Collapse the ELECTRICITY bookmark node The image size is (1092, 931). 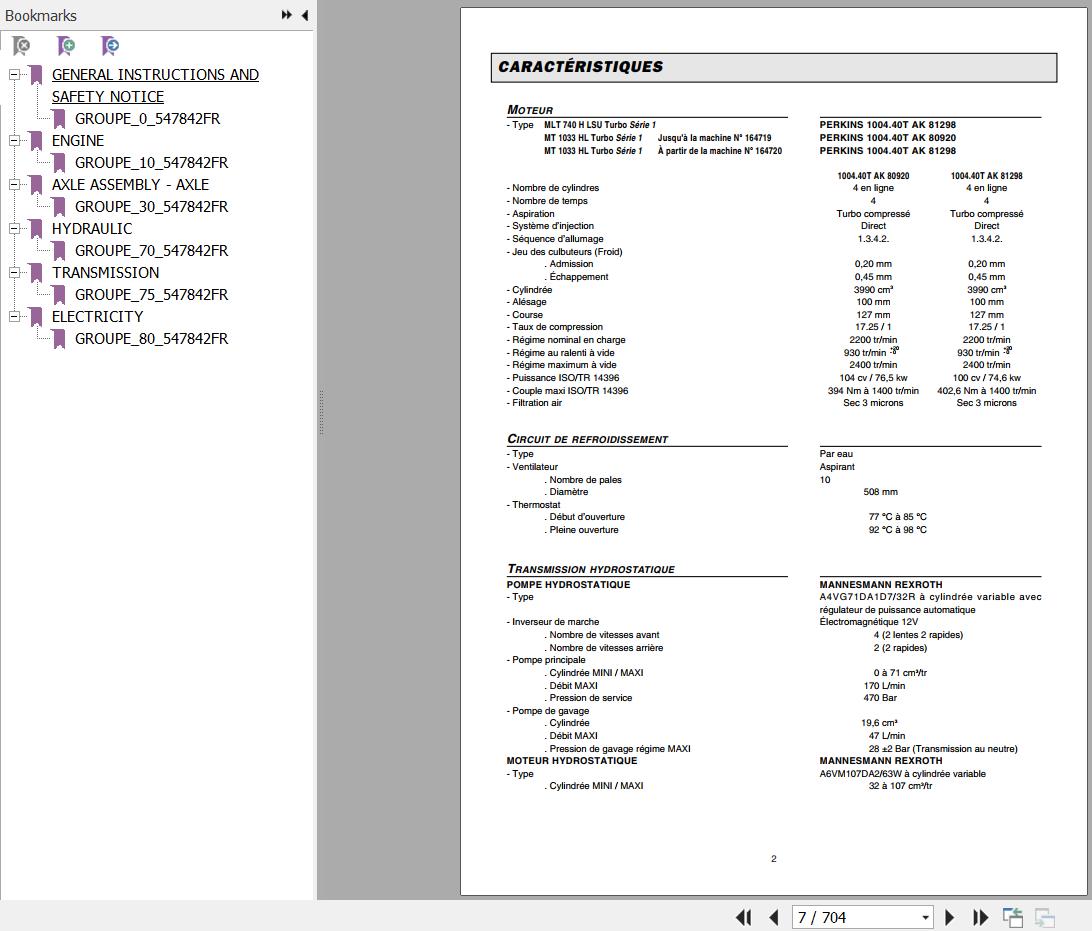pyautogui.click(x=14, y=316)
